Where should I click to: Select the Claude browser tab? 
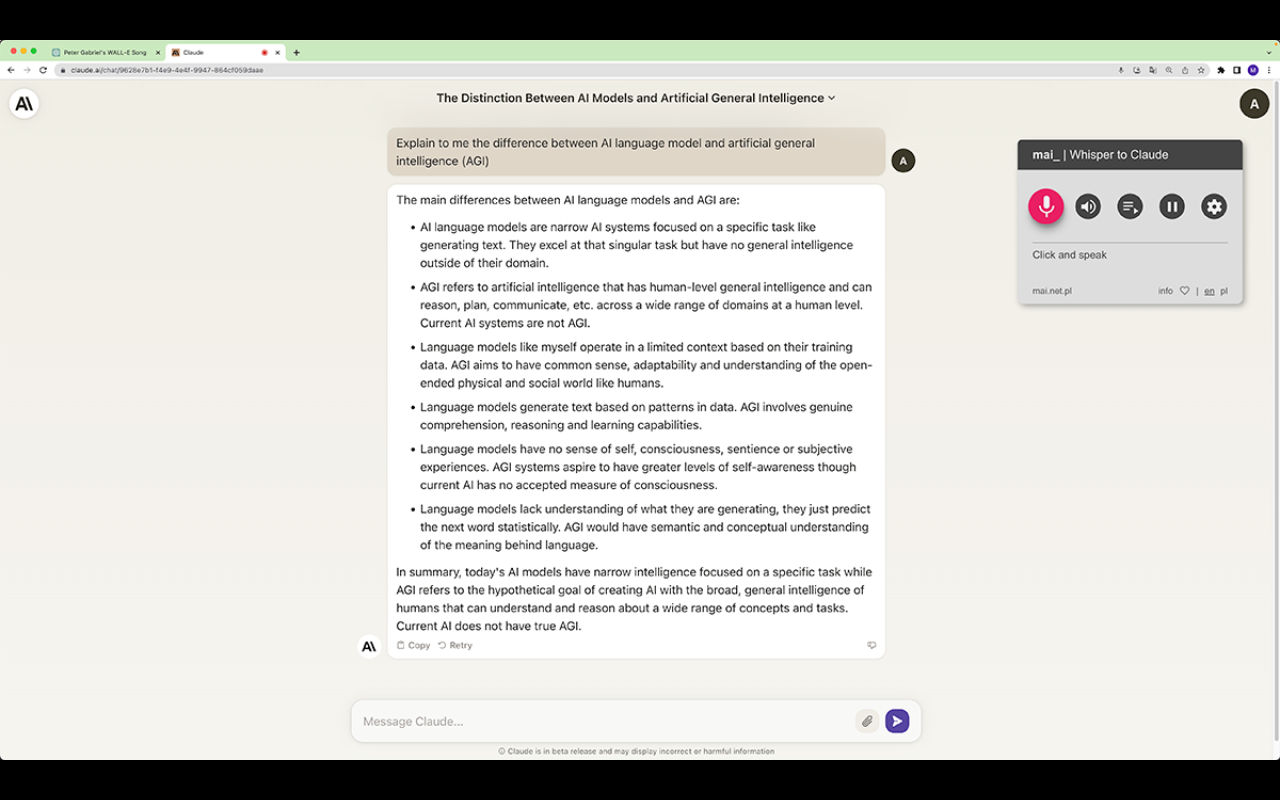tap(226, 52)
